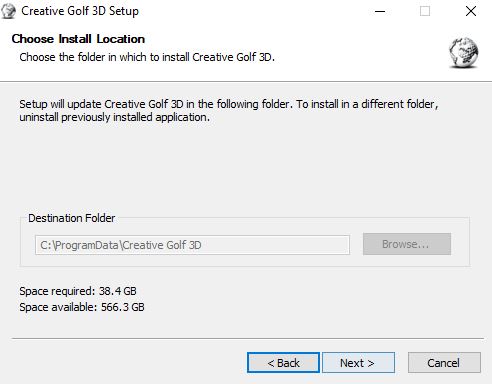Cancel the installation
The height and width of the screenshot is (384, 492).
444,363
